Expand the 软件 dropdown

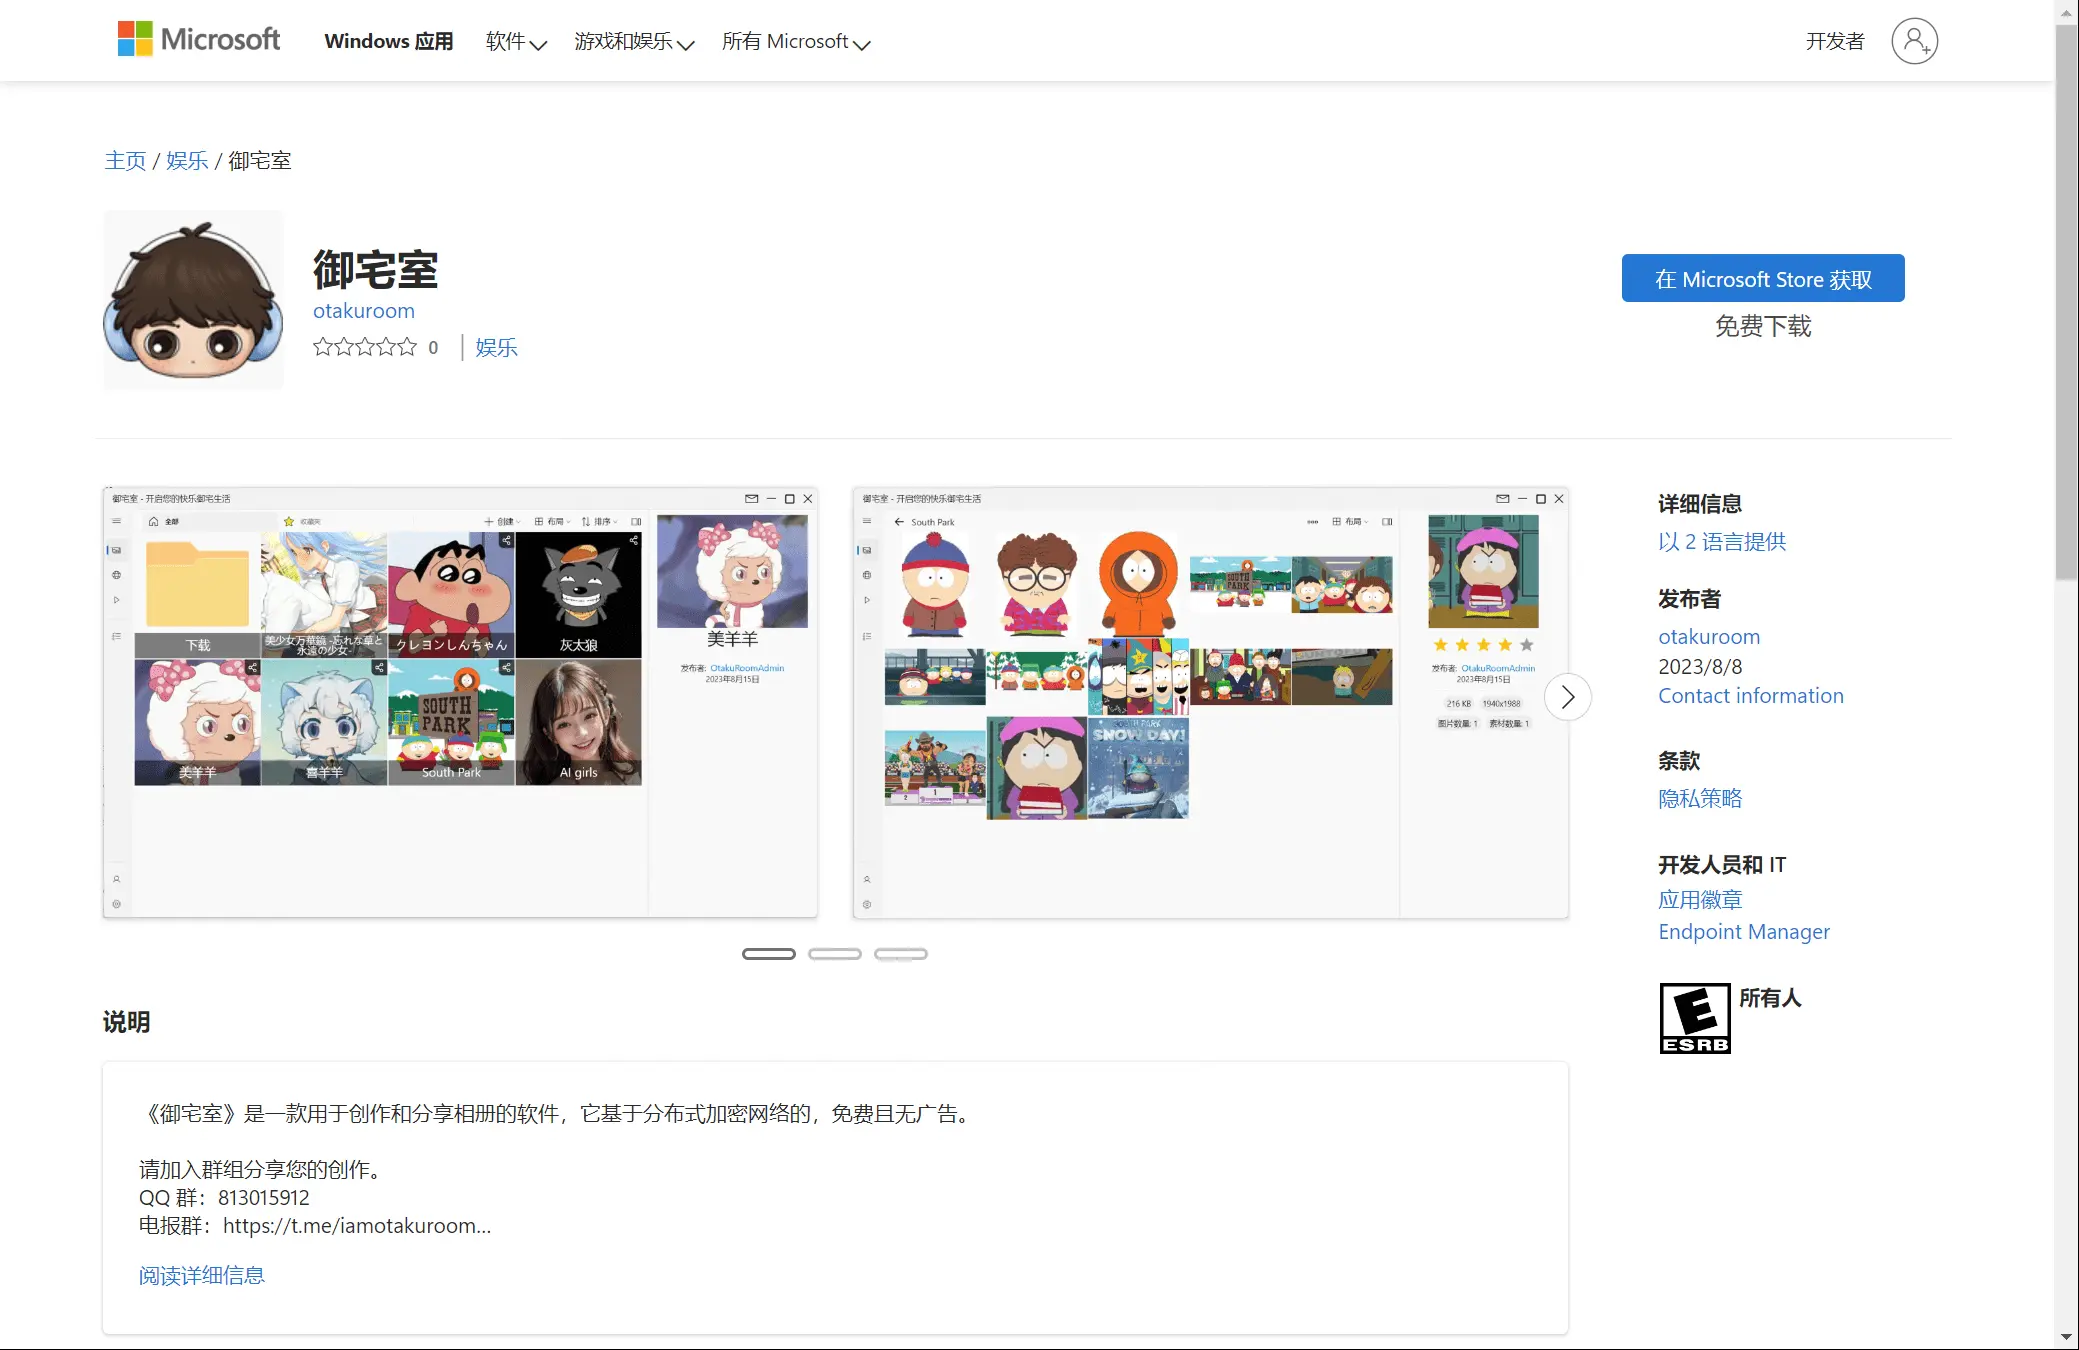(x=514, y=41)
